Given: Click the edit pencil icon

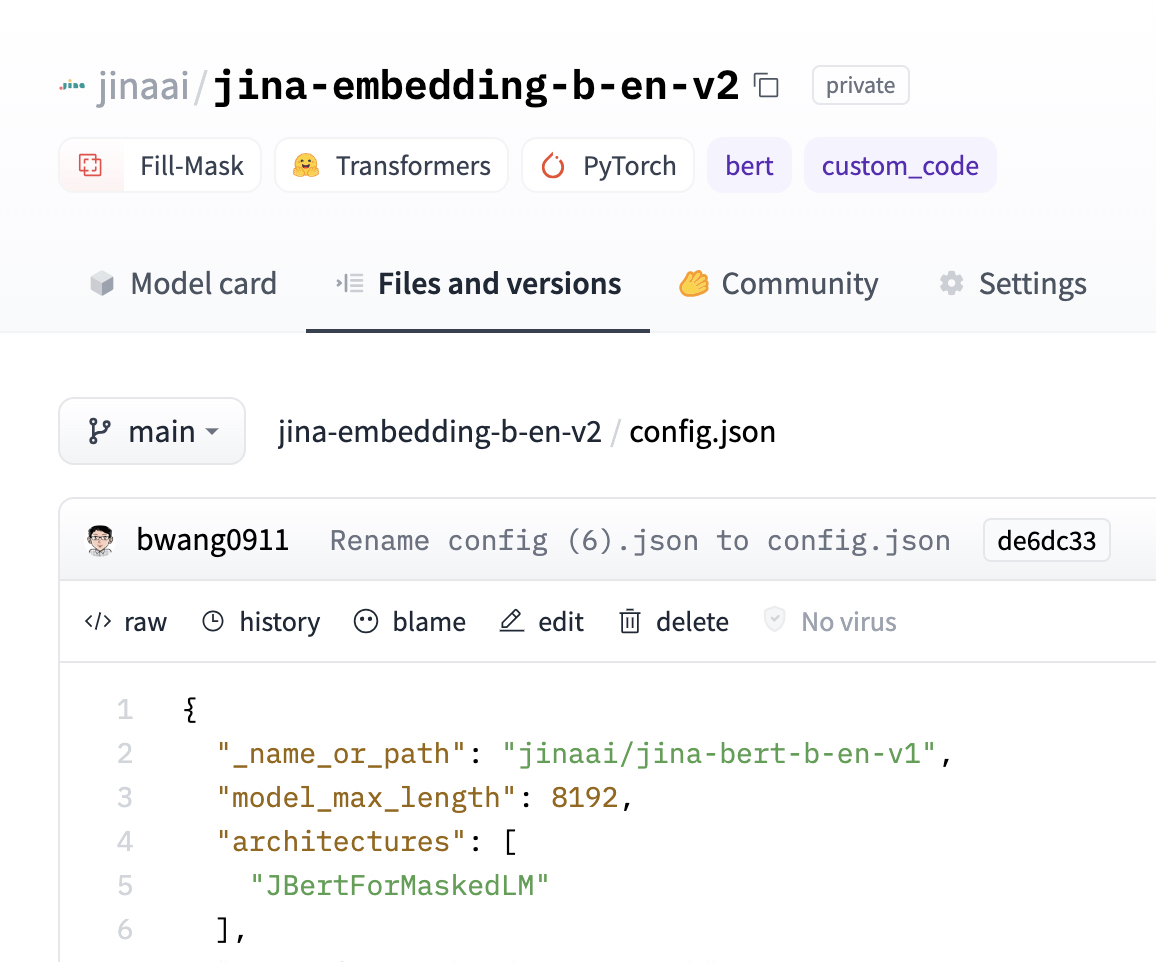Looking at the screenshot, I should coord(512,621).
